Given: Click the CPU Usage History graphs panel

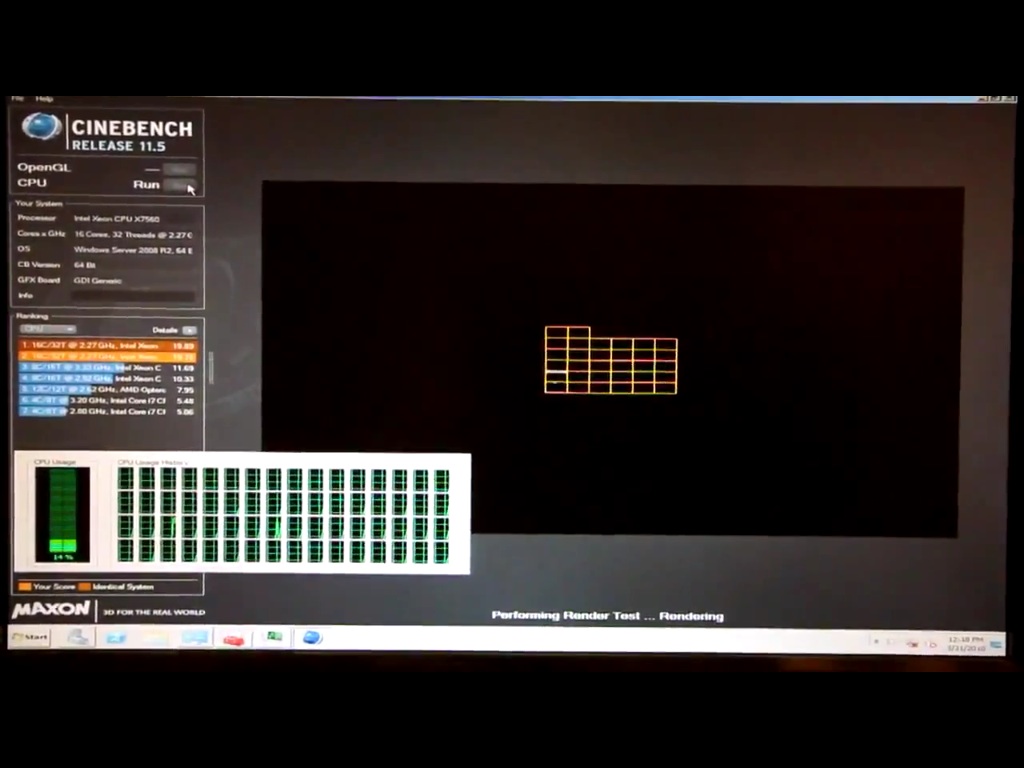Looking at the screenshot, I should tap(283, 515).
